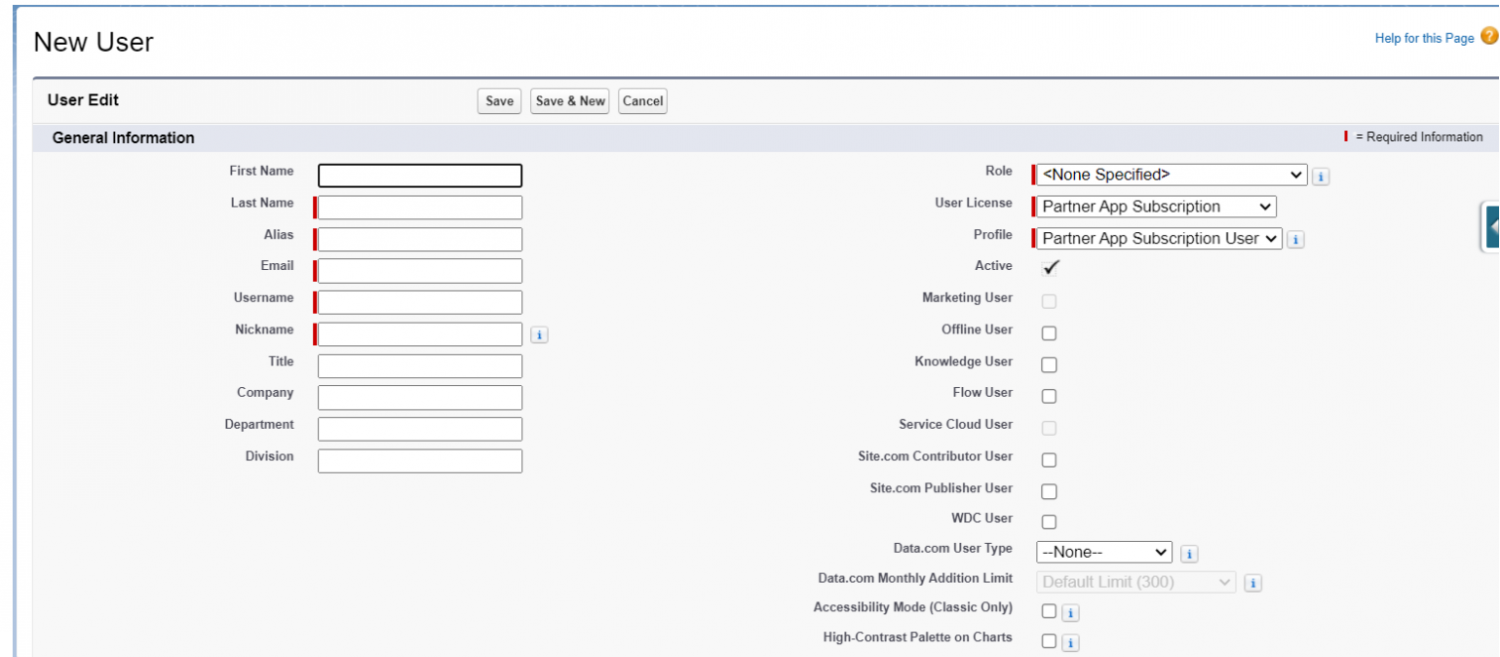This screenshot has width=1500, height=657.
Task: Click info icon beside High-Contrast Palette checkbox
Action: (1070, 642)
